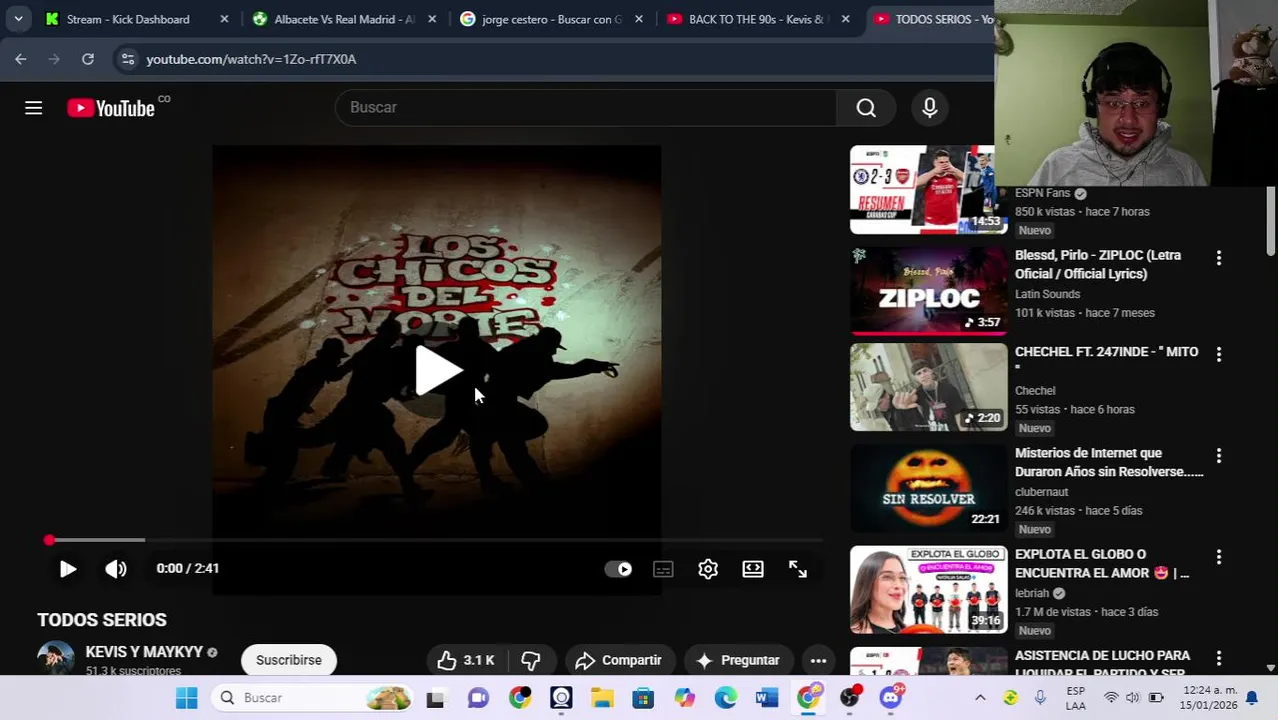Switch to BACK TO THE 90s tab
Image resolution: width=1278 pixels, height=720 pixels.
pos(757,19)
